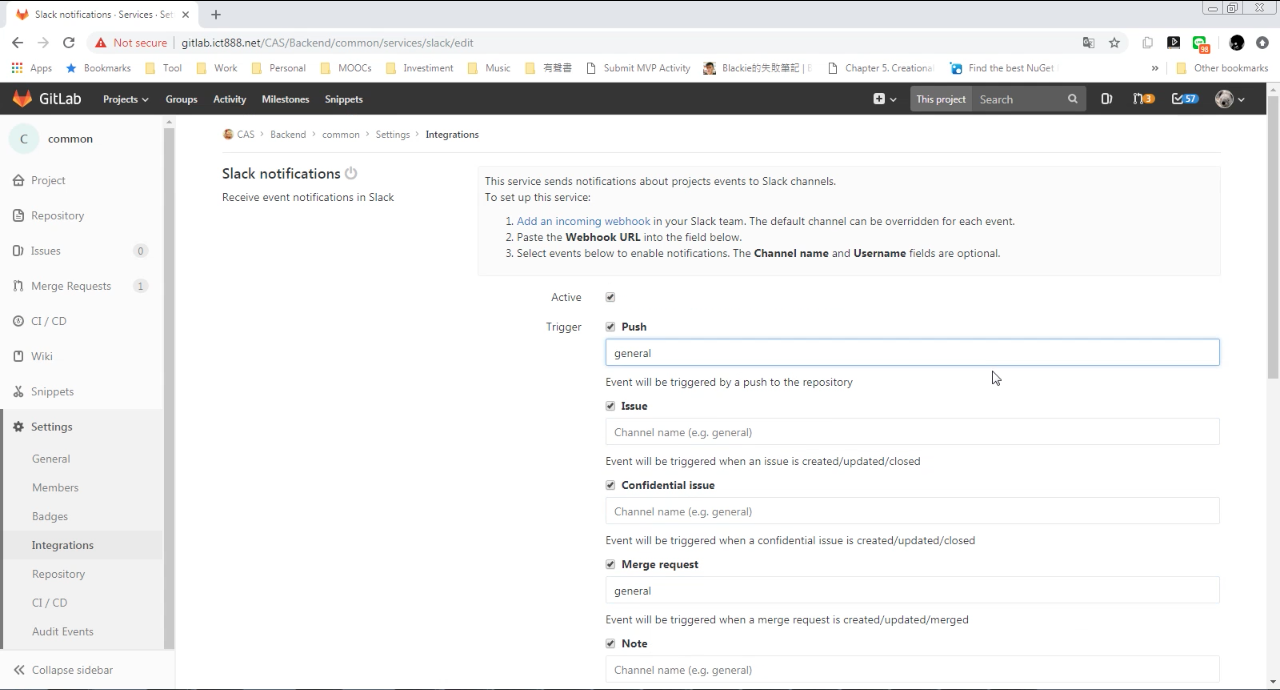Click the CI / CD rocket icon
Screen dimensions: 1280x690
pos(18,321)
